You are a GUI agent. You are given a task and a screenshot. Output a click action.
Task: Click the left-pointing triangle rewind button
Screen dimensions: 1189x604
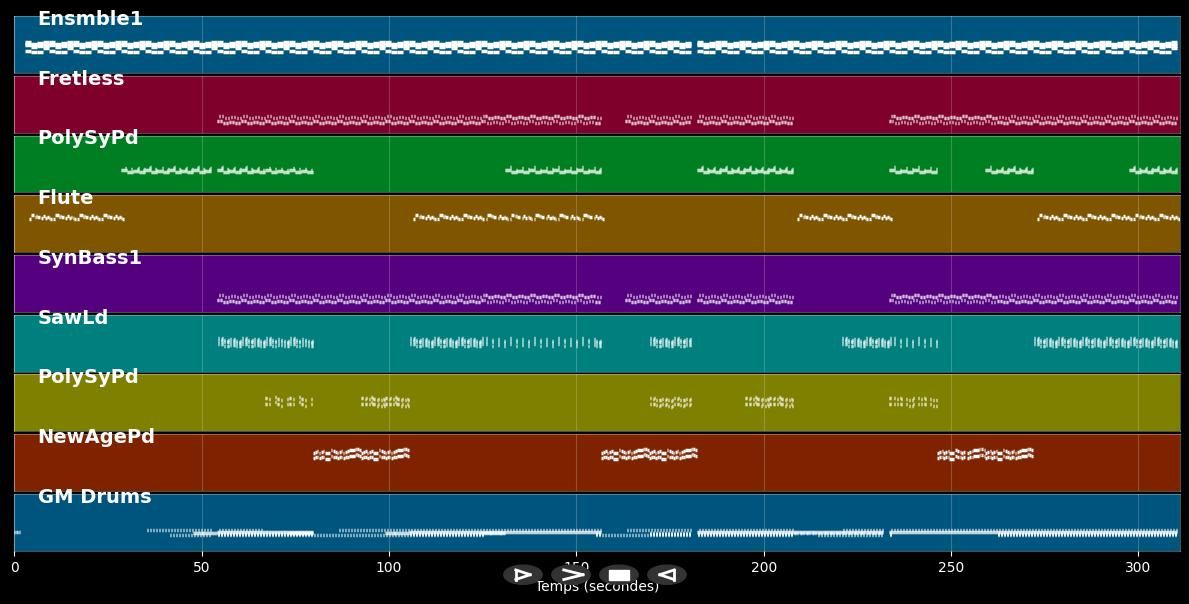(x=666, y=575)
